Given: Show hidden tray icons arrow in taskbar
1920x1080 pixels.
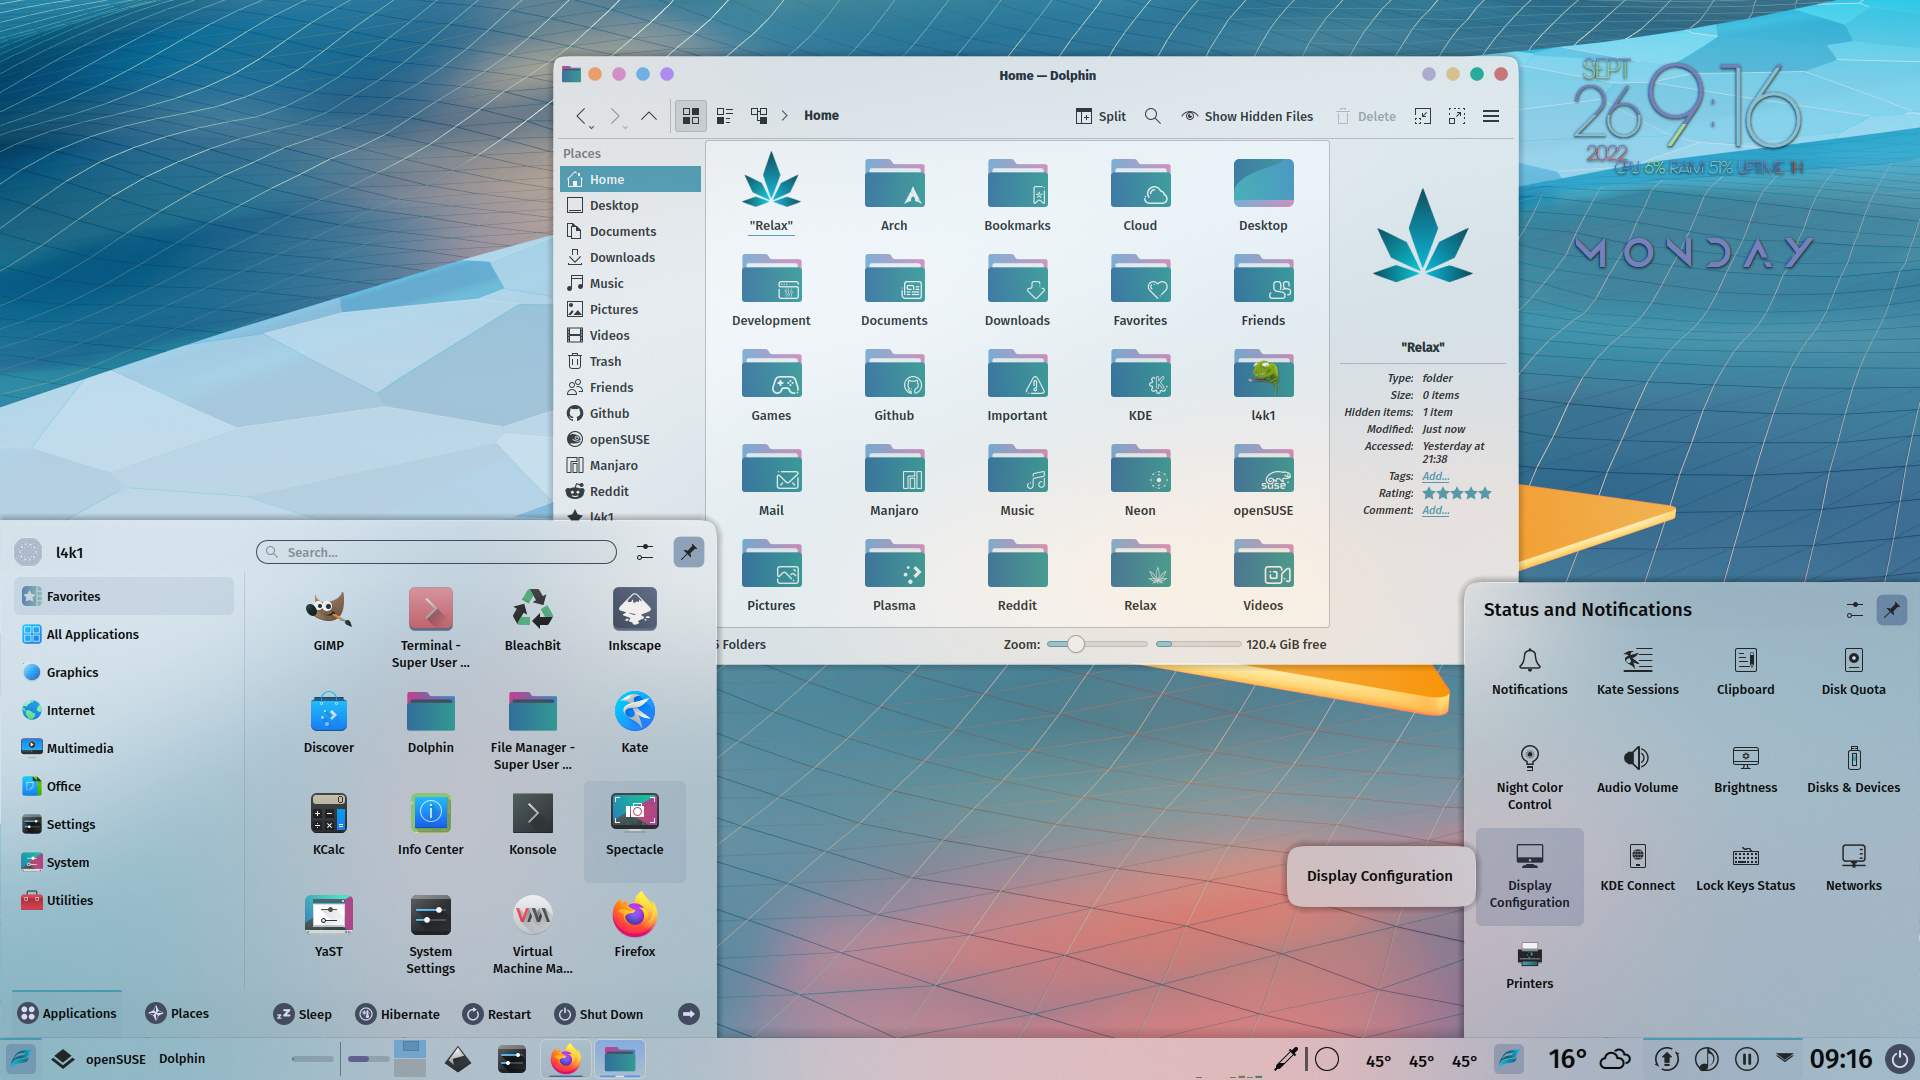Looking at the screenshot, I should (x=1785, y=1057).
